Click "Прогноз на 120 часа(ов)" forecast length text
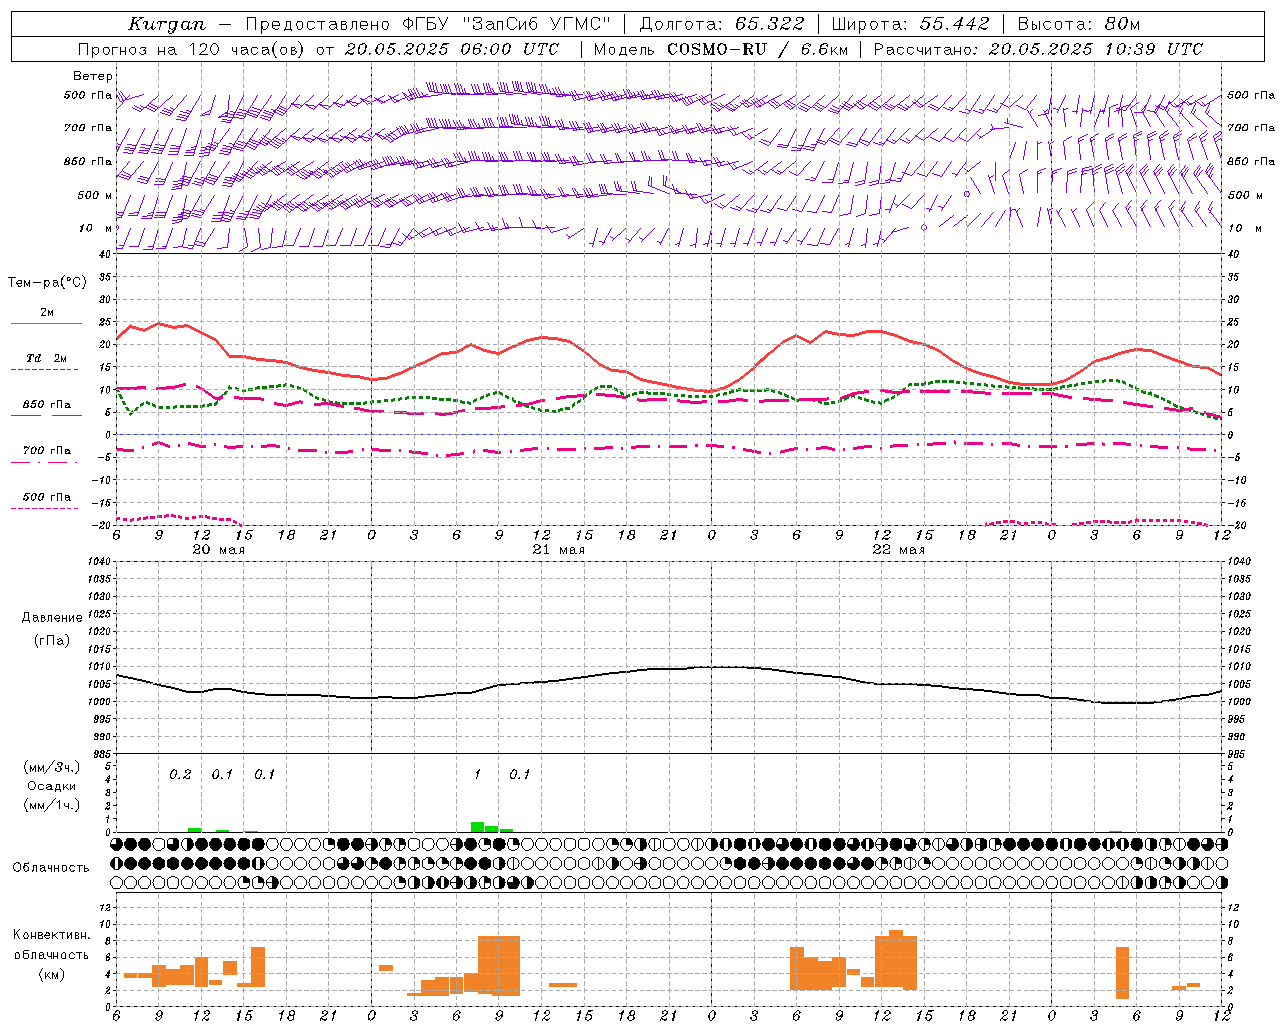The image size is (1280, 1024). [193, 49]
